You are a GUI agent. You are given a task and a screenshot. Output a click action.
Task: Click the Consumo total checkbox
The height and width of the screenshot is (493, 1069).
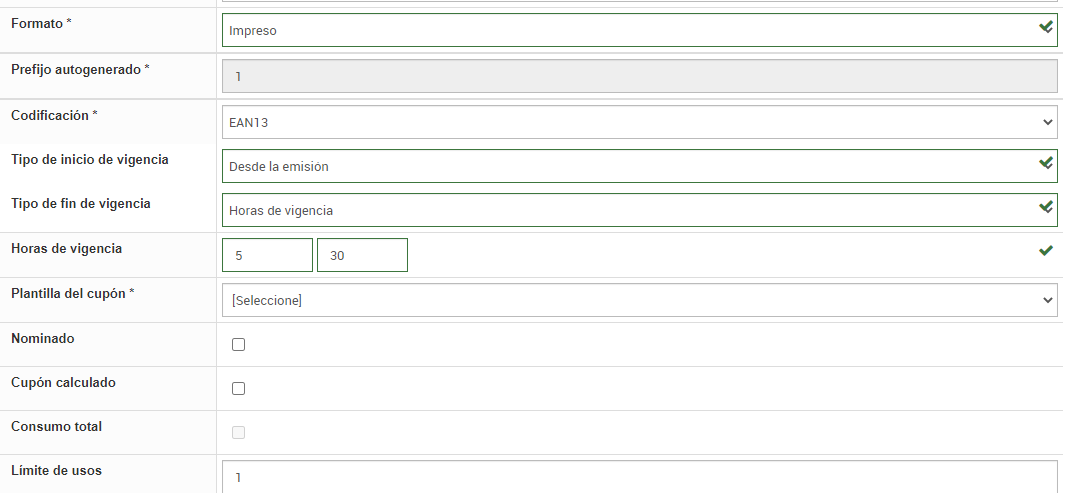click(238, 433)
